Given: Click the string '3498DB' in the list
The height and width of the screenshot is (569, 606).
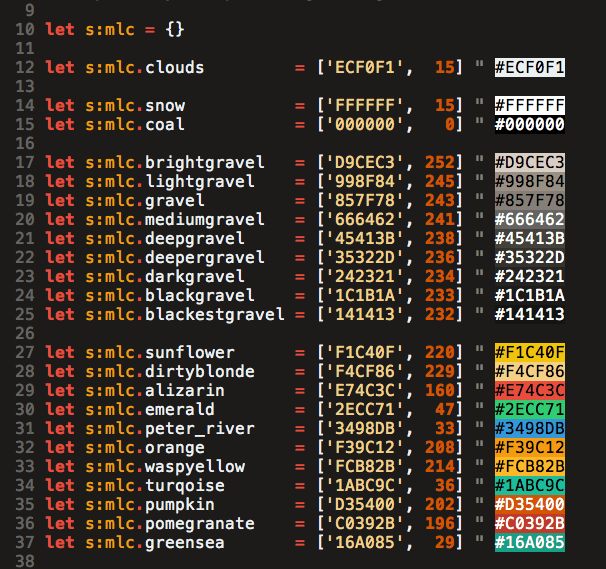Looking at the screenshot, I should pos(365,428).
